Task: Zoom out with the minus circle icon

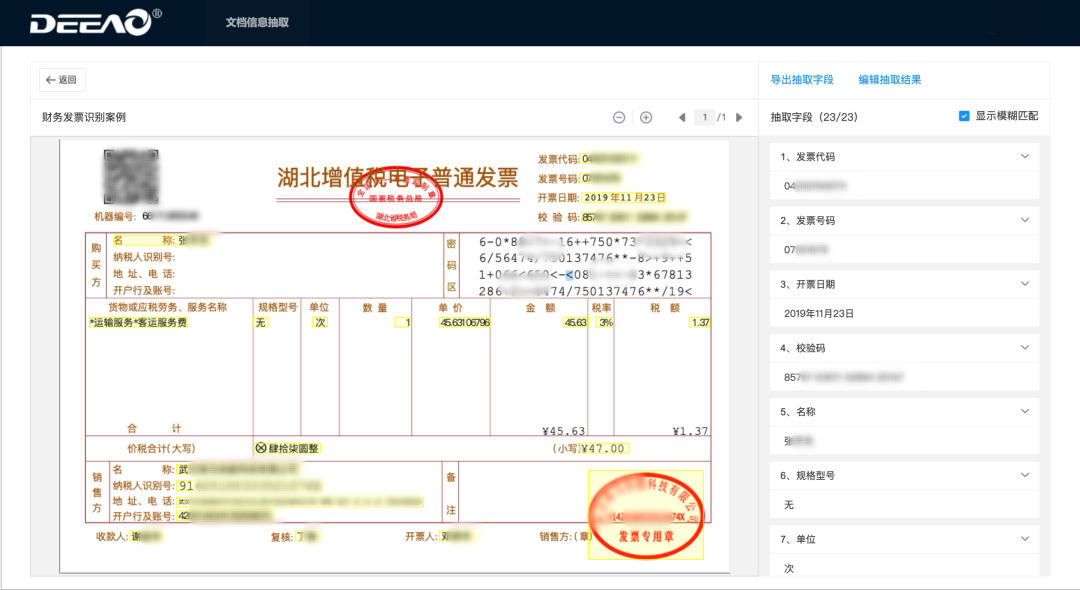Action: tap(619, 118)
